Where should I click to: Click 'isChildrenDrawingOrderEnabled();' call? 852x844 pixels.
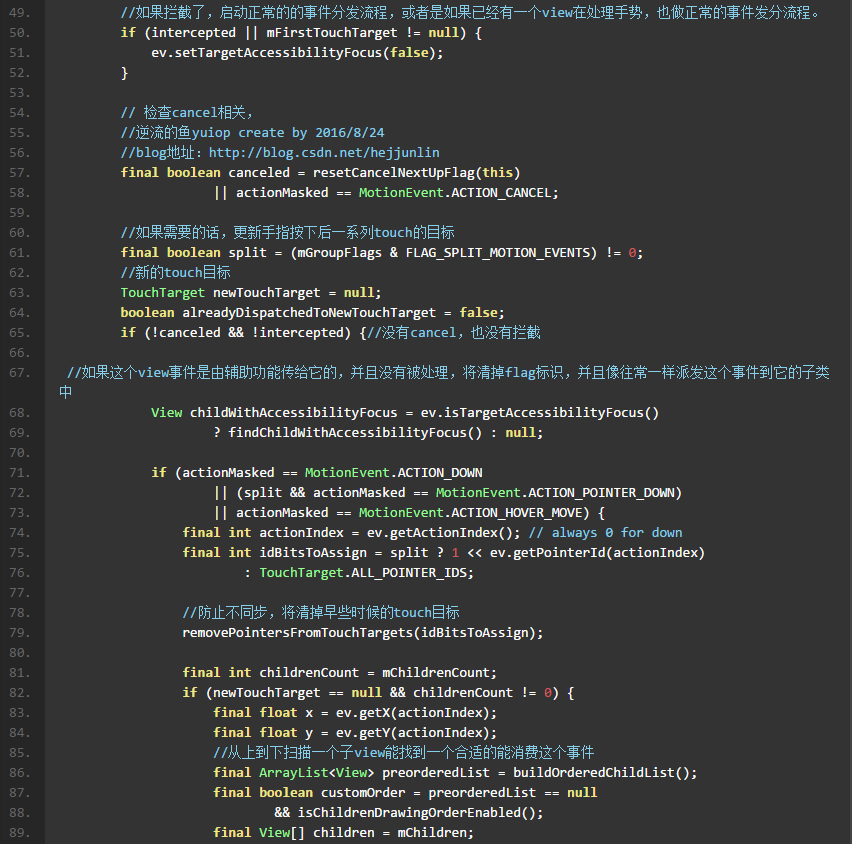(420, 813)
